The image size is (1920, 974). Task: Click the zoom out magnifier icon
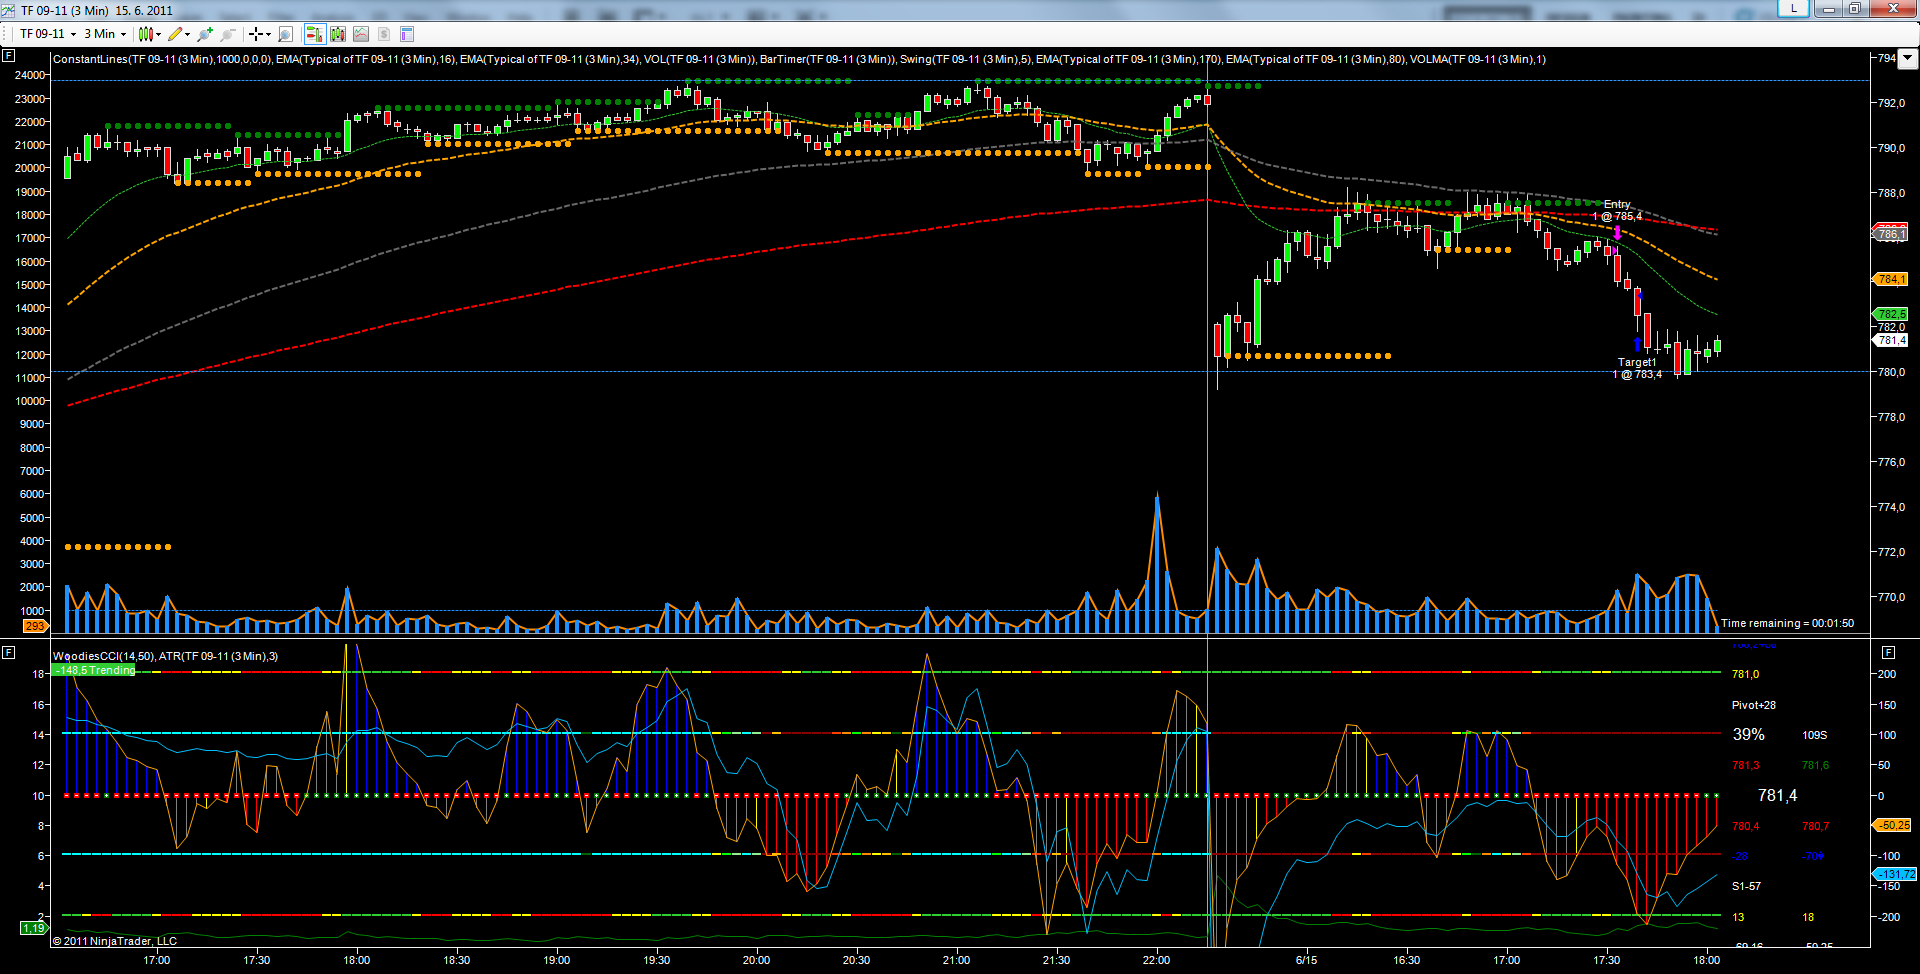tap(228, 34)
